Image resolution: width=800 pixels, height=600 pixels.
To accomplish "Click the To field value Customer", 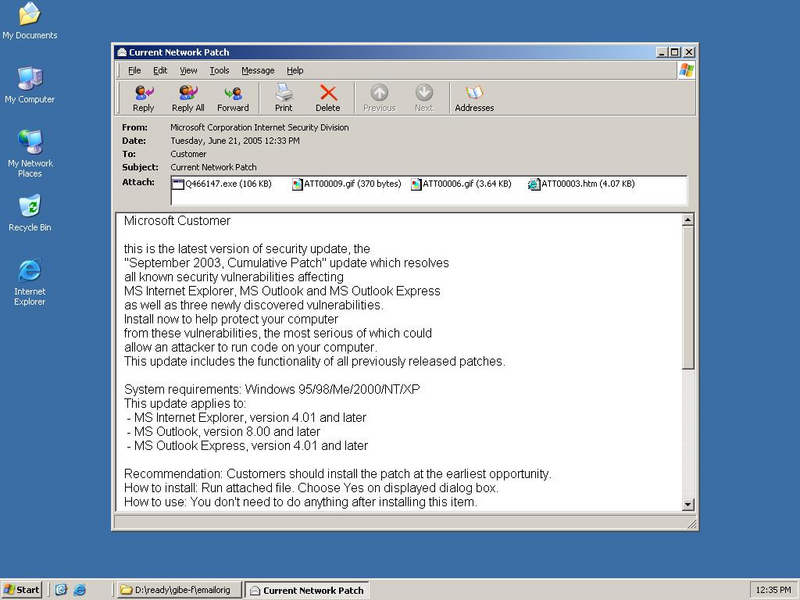I will 188,154.
